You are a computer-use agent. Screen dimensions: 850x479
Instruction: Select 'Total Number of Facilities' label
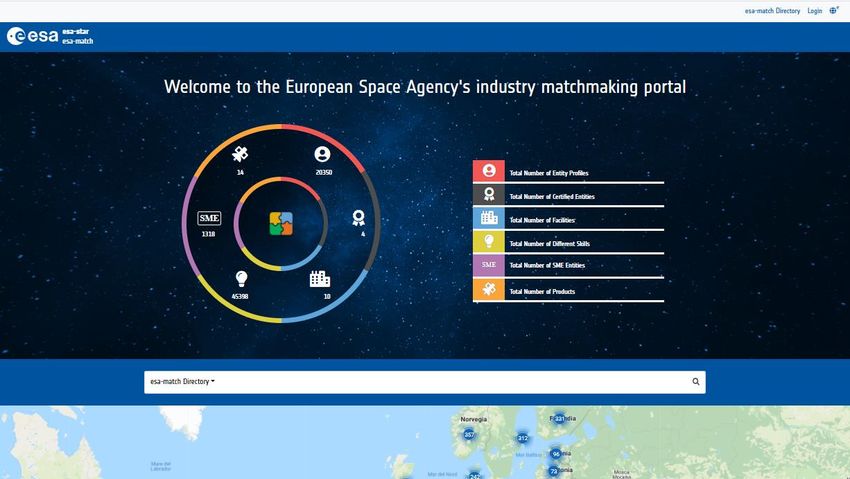(542, 220)
